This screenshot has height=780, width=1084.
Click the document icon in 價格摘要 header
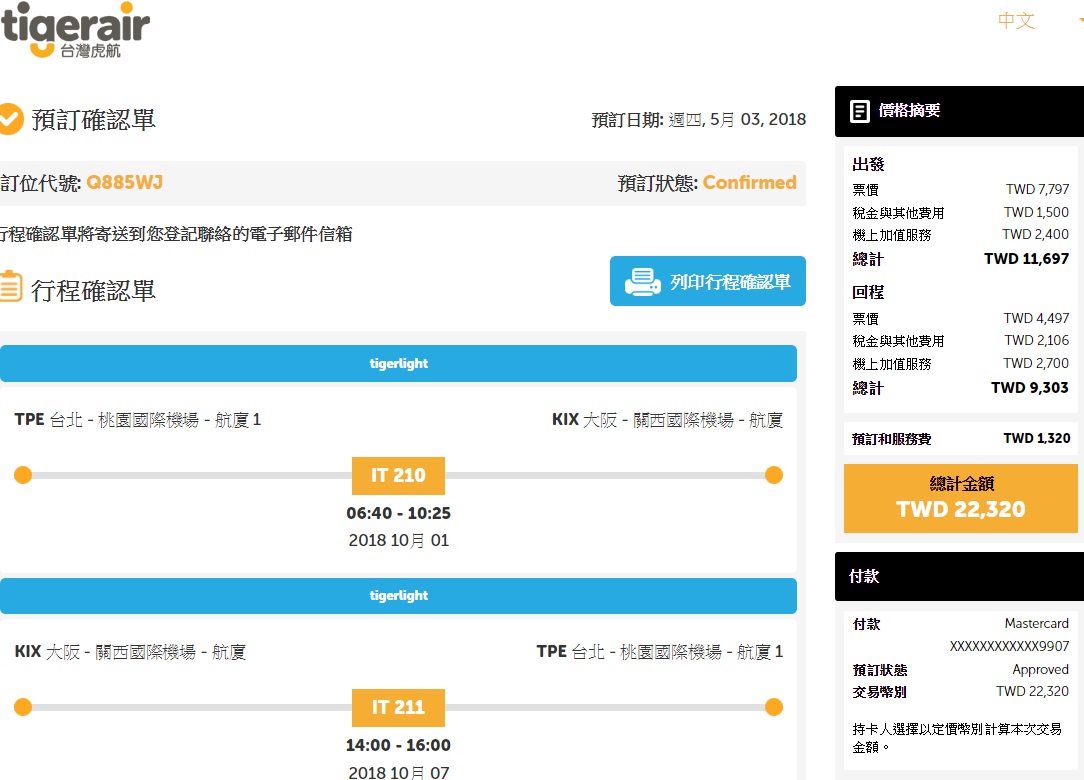859,111
